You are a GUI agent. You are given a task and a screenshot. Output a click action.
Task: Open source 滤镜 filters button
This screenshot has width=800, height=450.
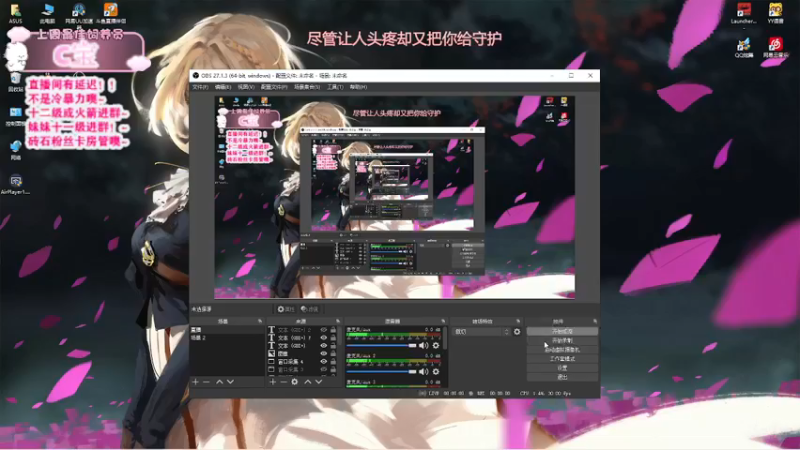click(309, 309)
